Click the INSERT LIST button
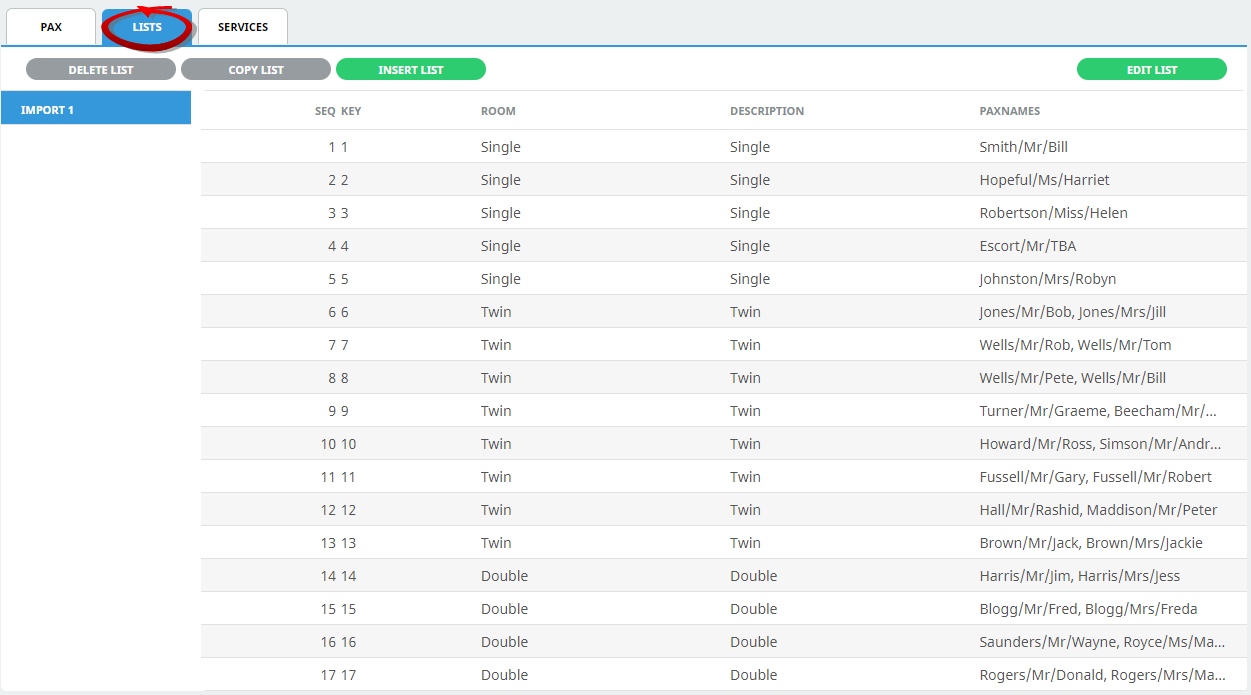 (411, 70)
